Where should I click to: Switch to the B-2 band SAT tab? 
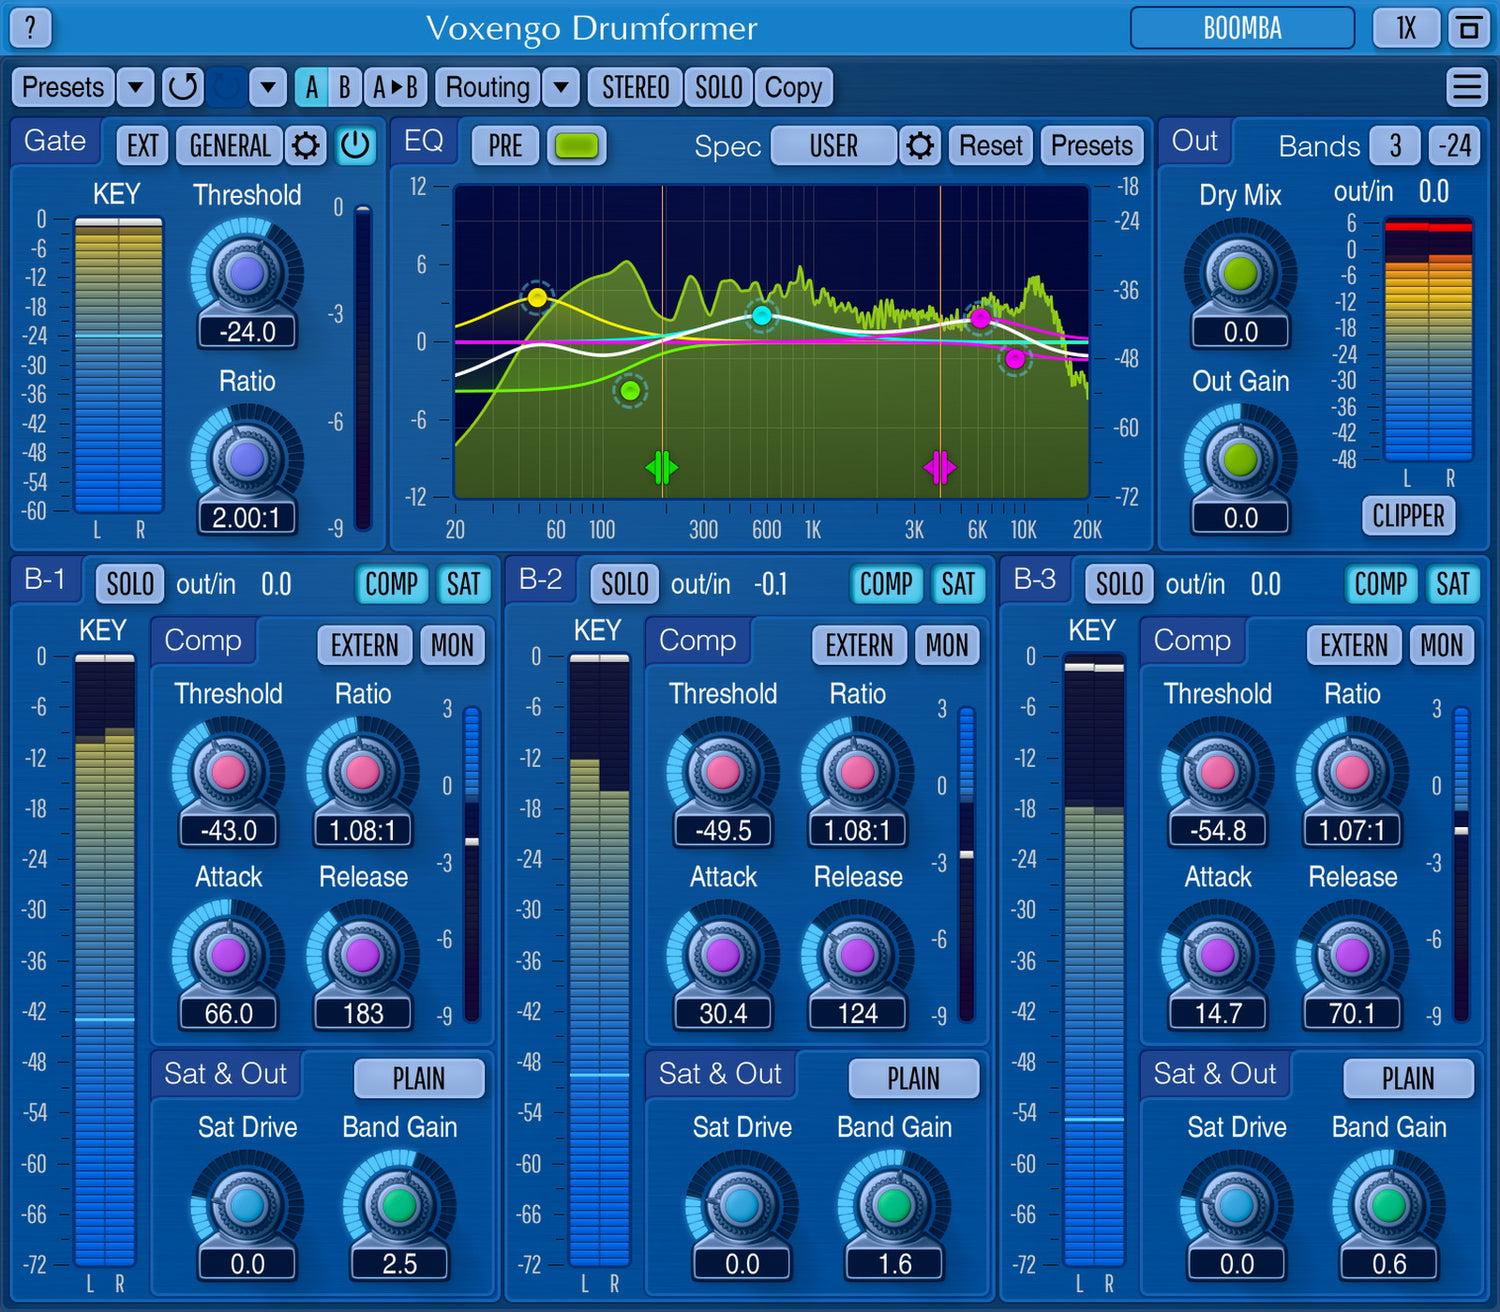pos(957,584)
